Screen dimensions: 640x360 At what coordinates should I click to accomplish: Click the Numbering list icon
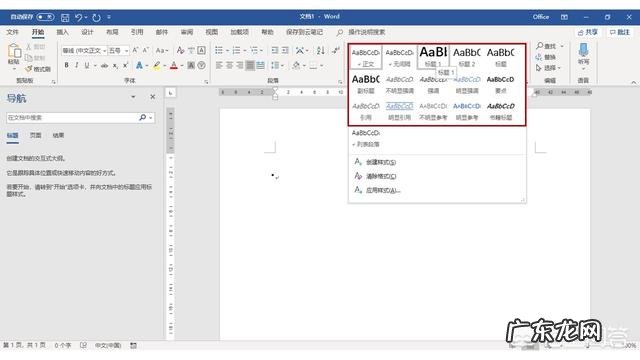(236, 50)
